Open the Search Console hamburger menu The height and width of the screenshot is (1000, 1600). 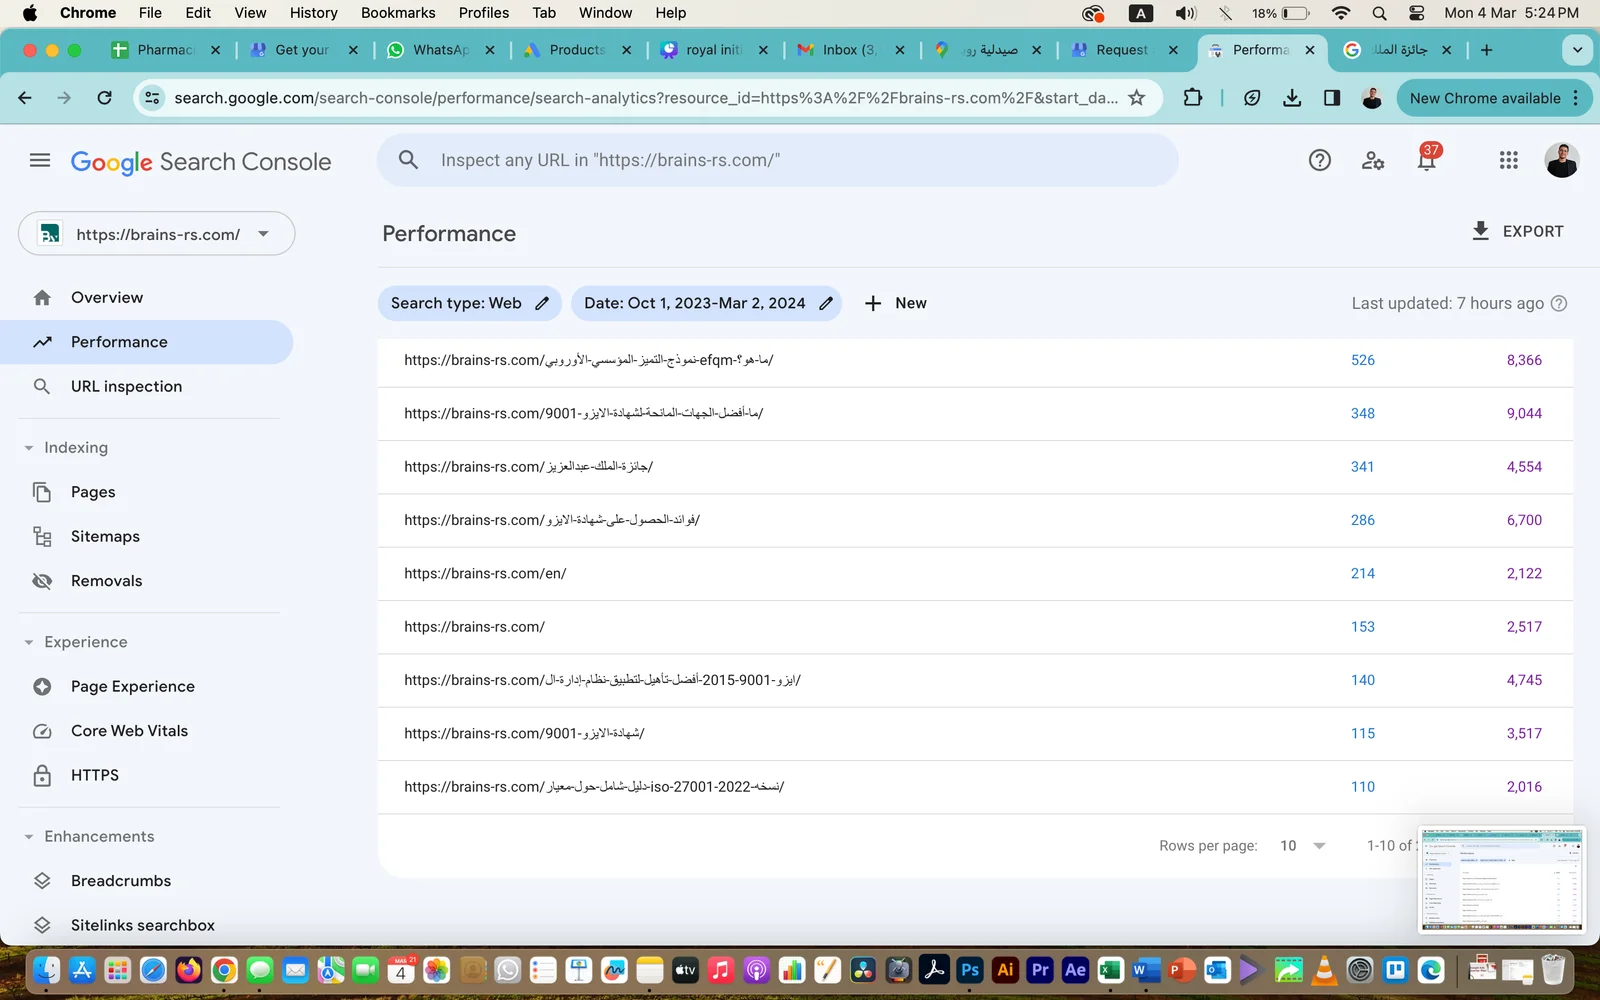(x=40, y=160)
